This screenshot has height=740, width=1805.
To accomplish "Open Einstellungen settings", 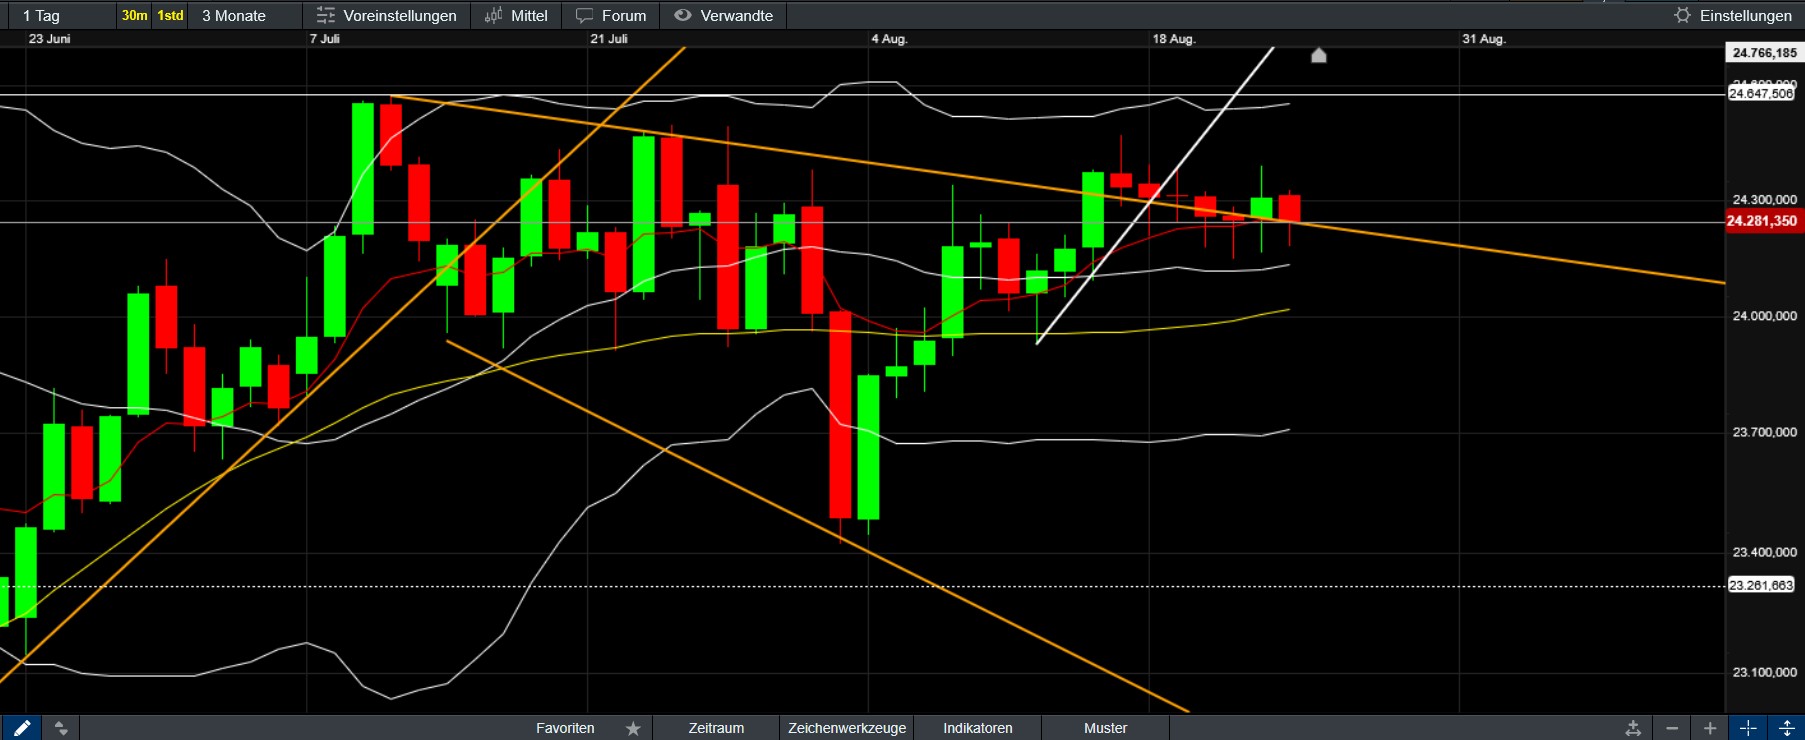I will pos(1734,15).
